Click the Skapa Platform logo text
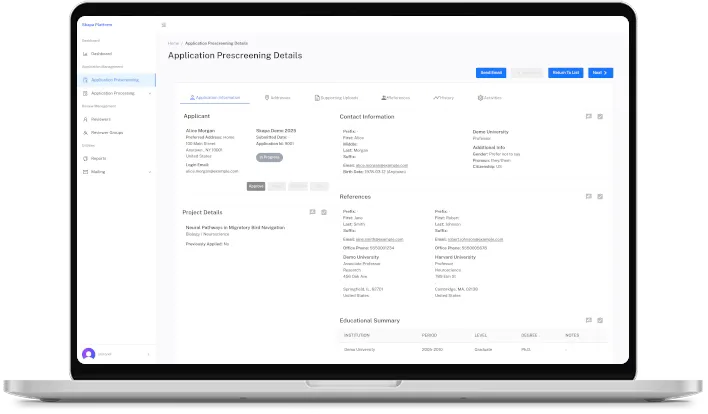Image resolution: width=708 pixels, height=414 pixels. pos(97,25)
